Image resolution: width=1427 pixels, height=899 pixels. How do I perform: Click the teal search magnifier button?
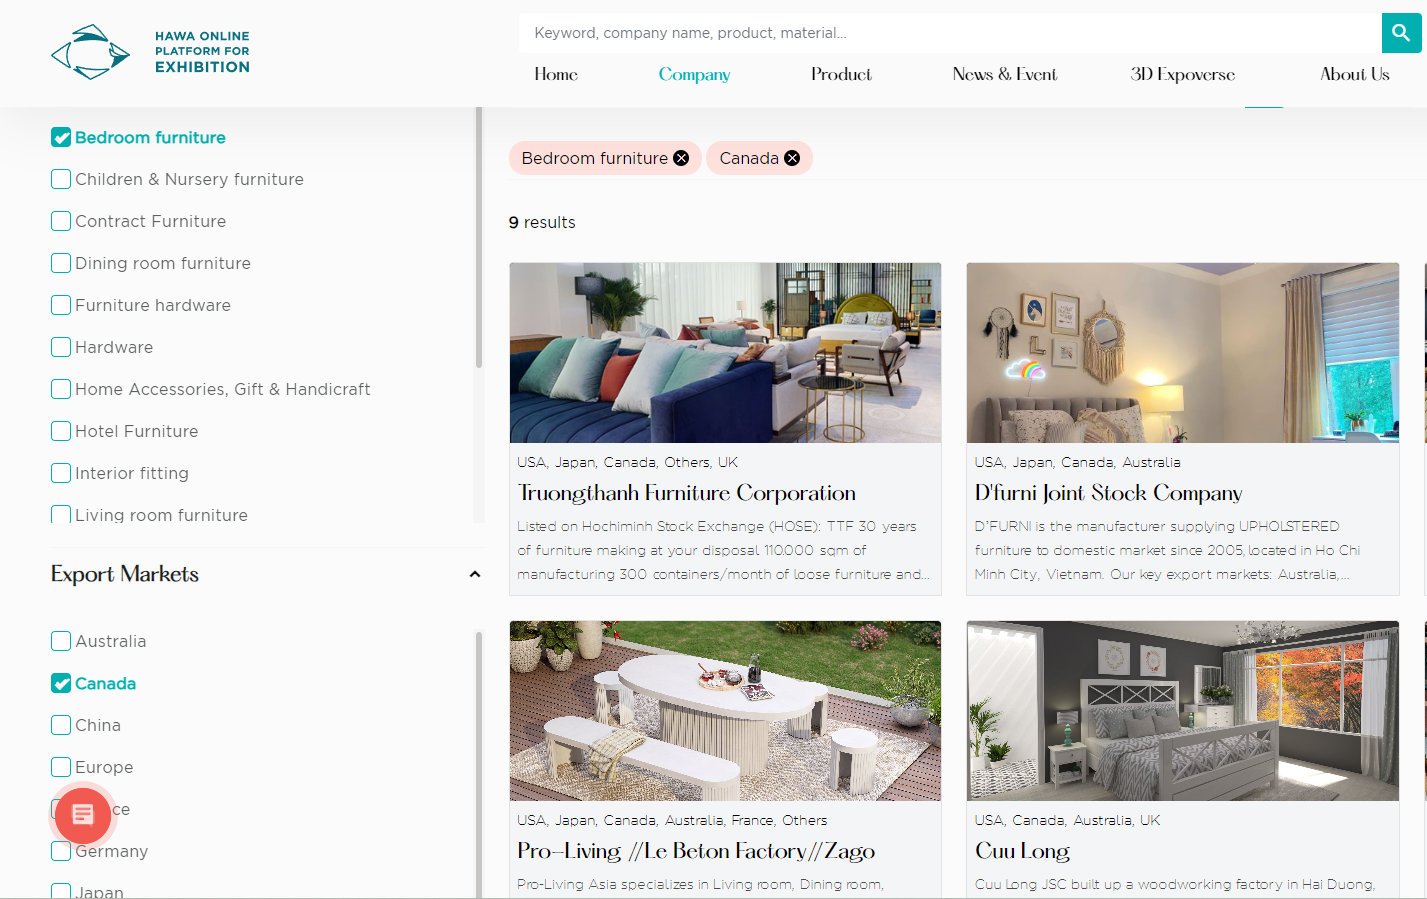click(x=1401, y=33)
